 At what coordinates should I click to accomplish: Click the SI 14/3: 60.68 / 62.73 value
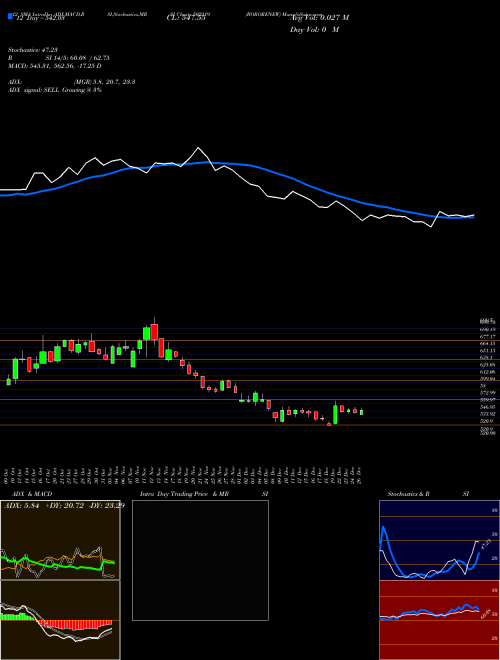pyautogui.click(x=77, y=58)
